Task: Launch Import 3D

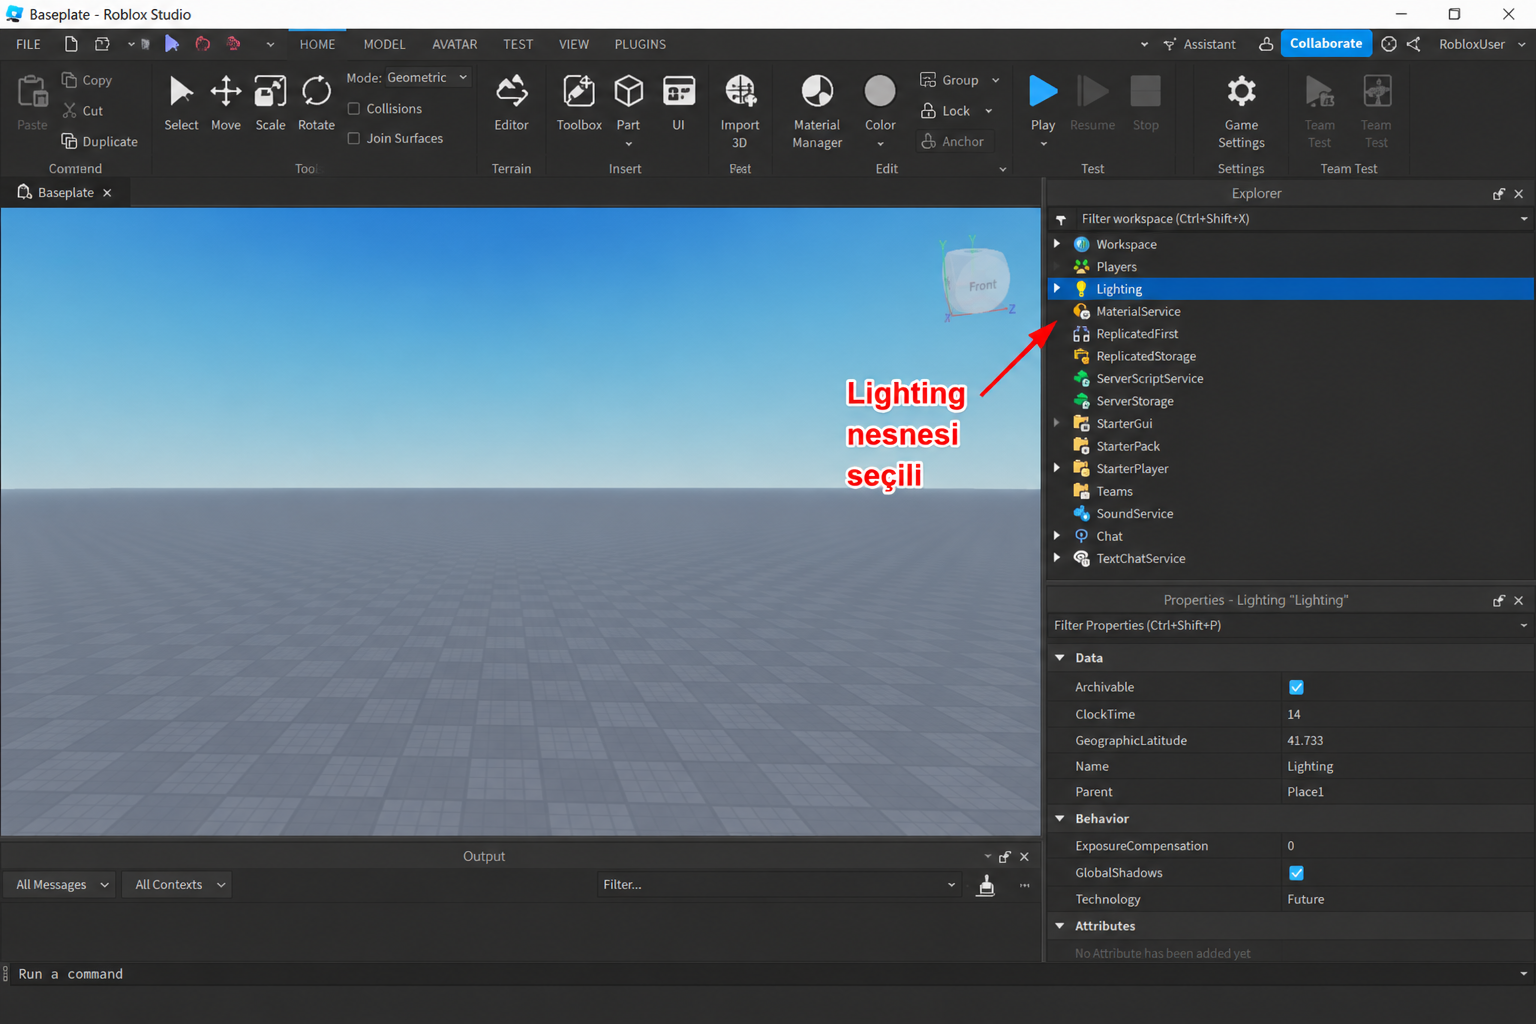Action: [x=740, y=111]
